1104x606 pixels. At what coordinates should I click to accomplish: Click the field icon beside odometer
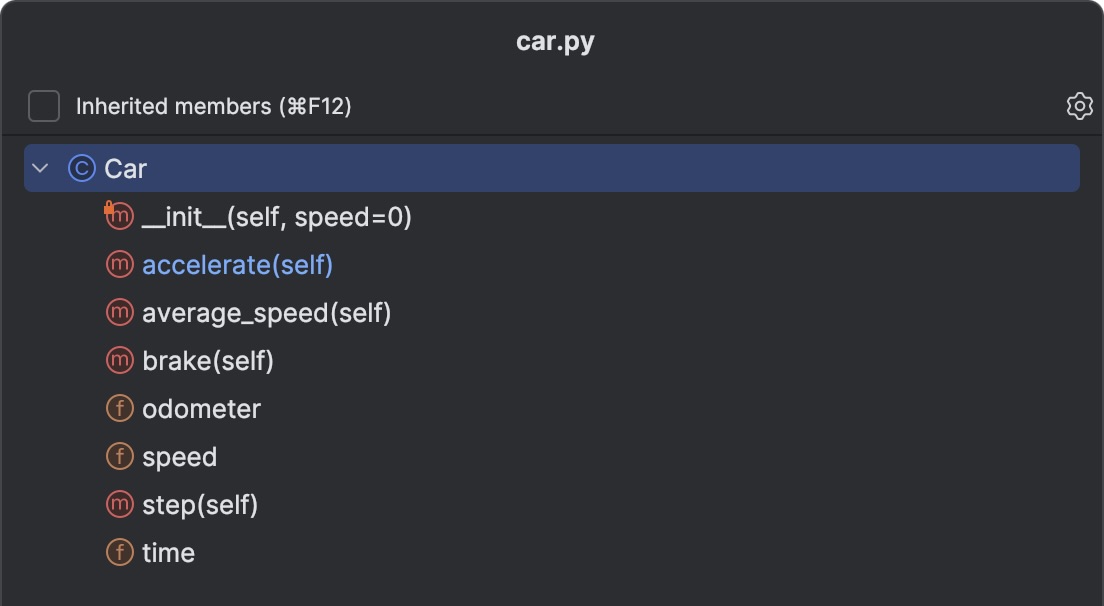pyautogui.click(x=119, y=408)
